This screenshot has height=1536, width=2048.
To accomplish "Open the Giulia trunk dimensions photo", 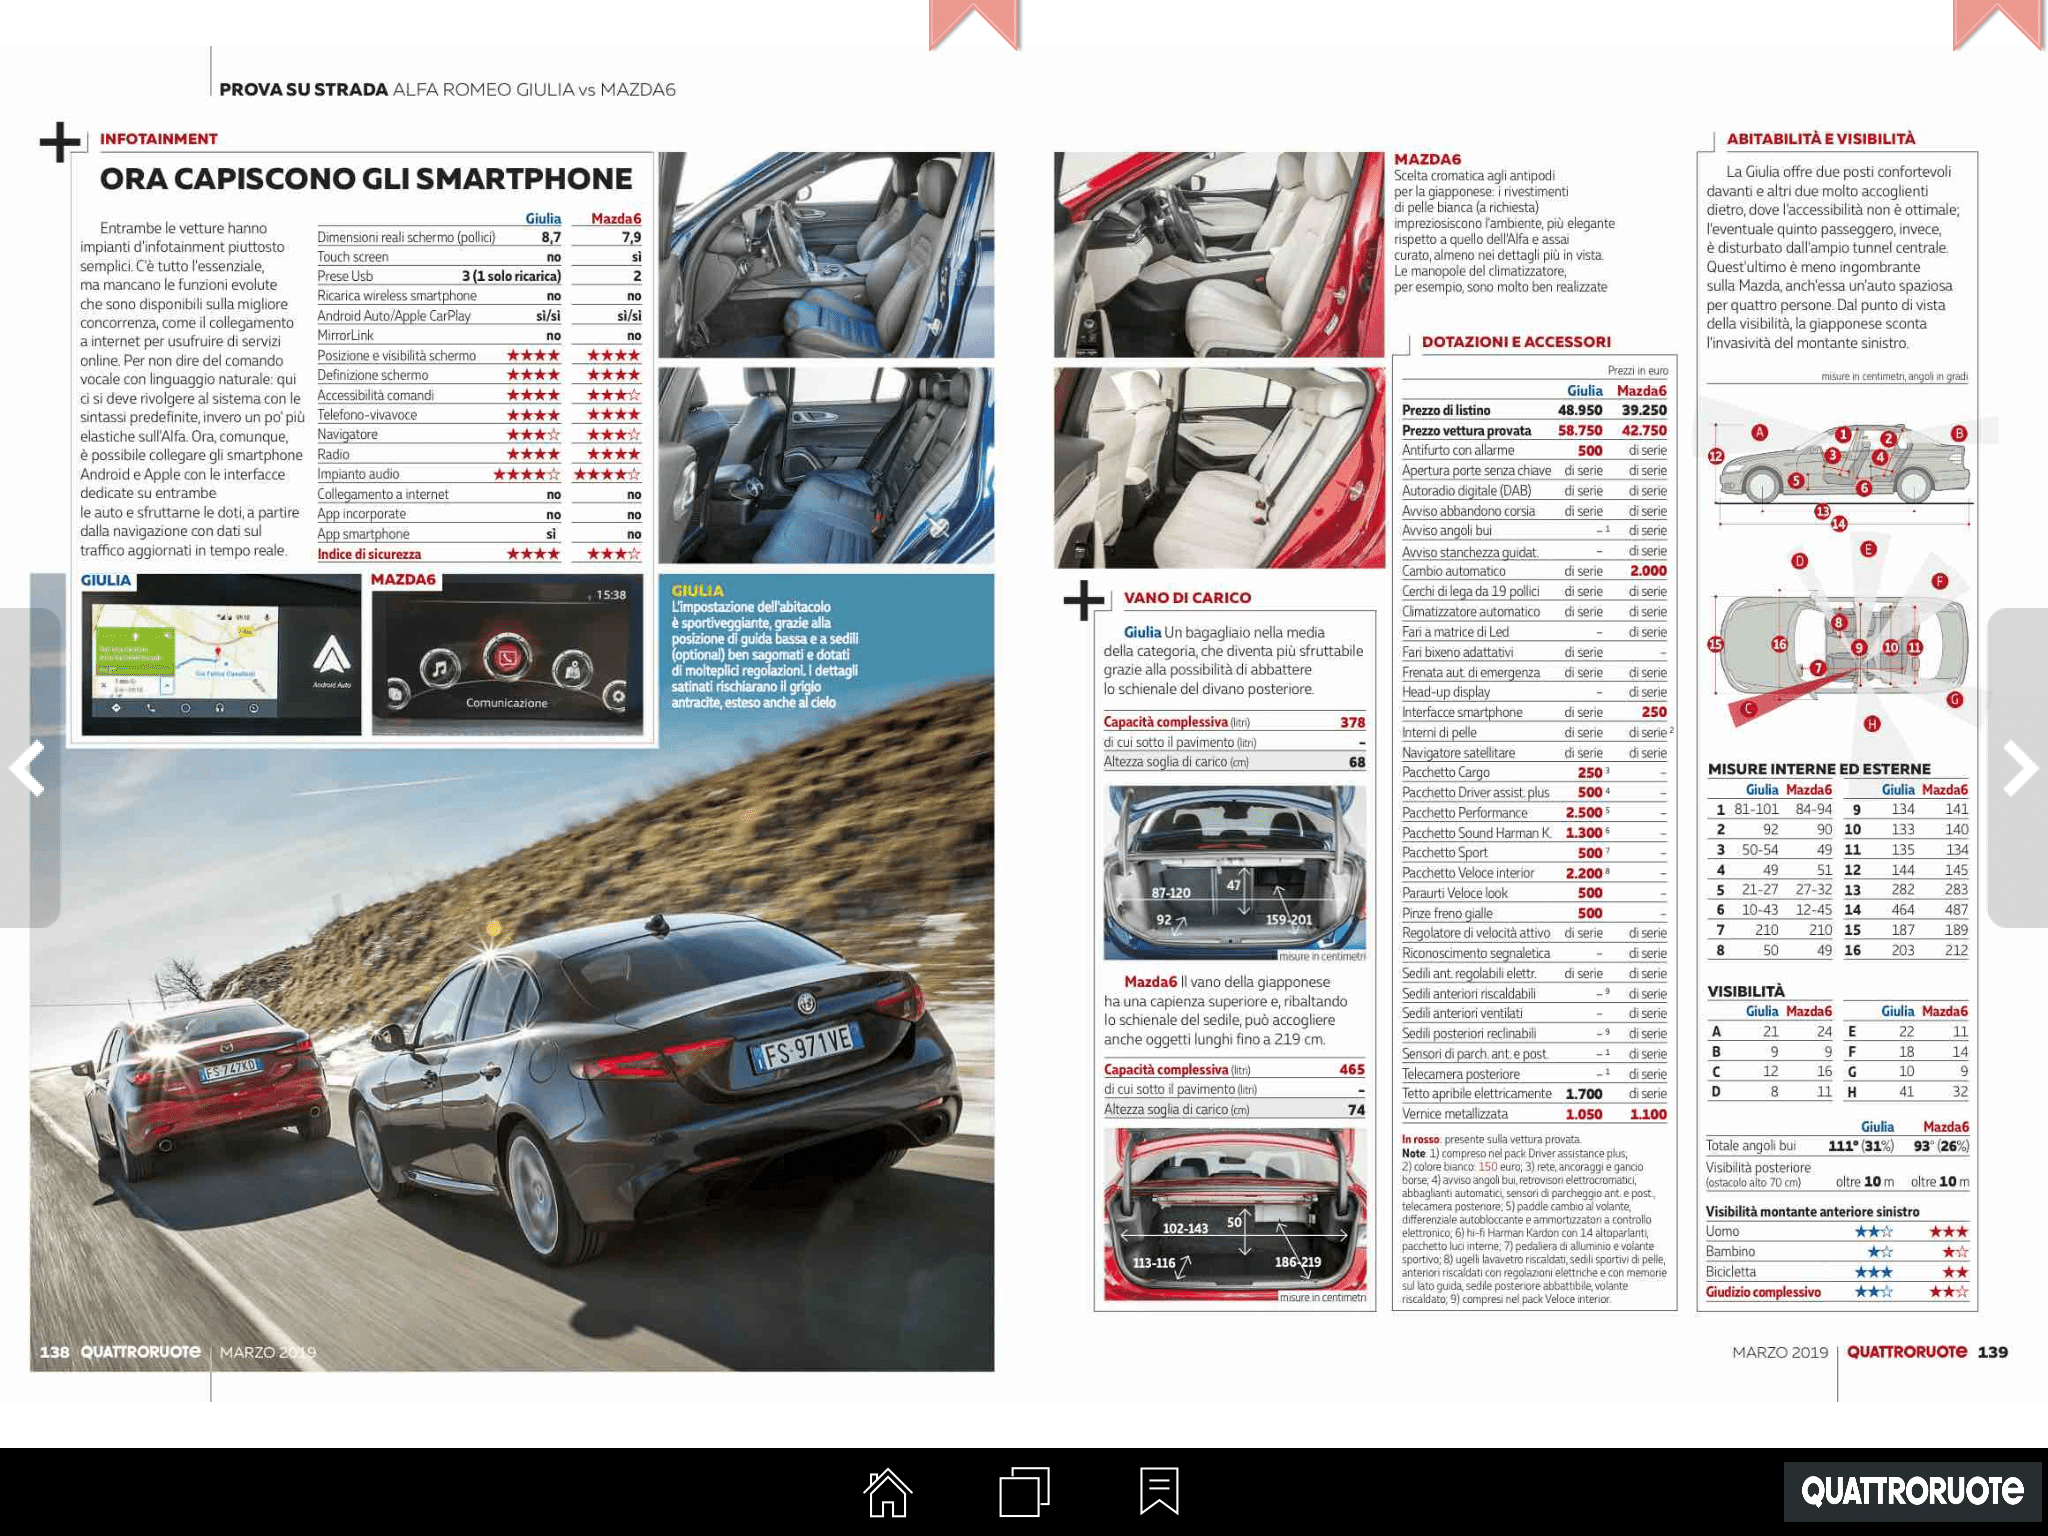I will (x=1235, y=873).
